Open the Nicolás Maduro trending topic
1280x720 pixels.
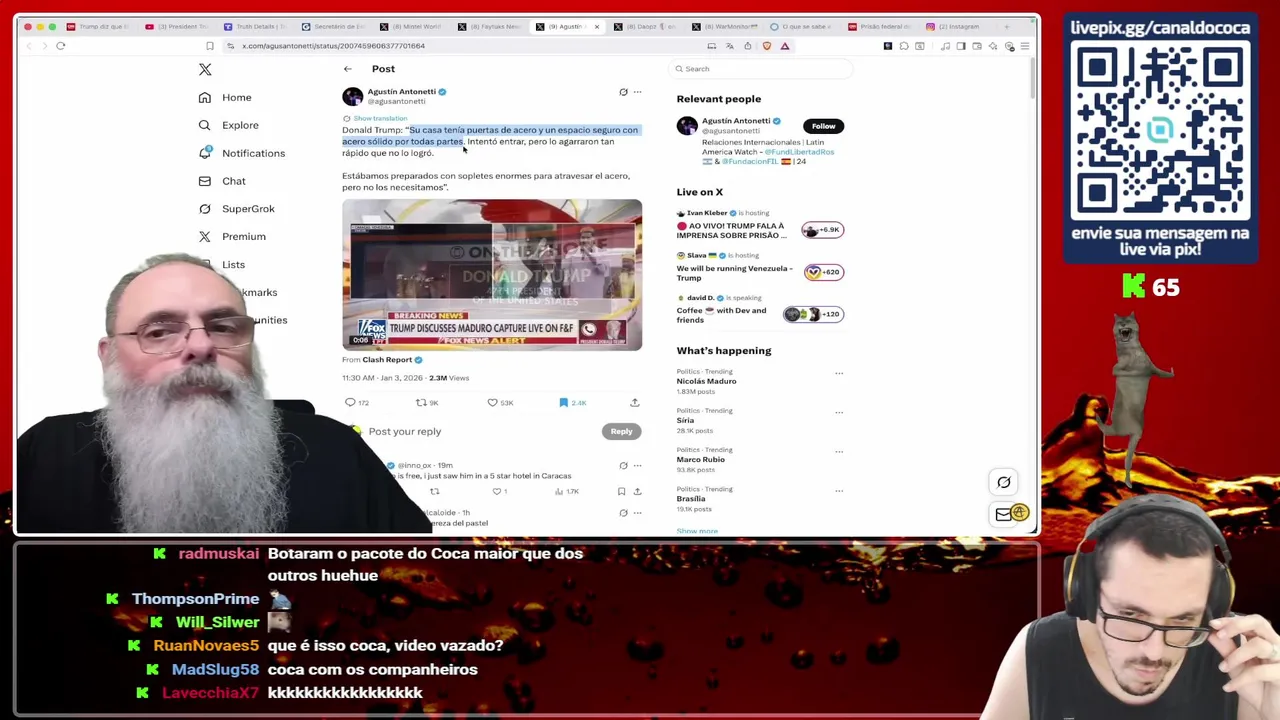[706, 381]
